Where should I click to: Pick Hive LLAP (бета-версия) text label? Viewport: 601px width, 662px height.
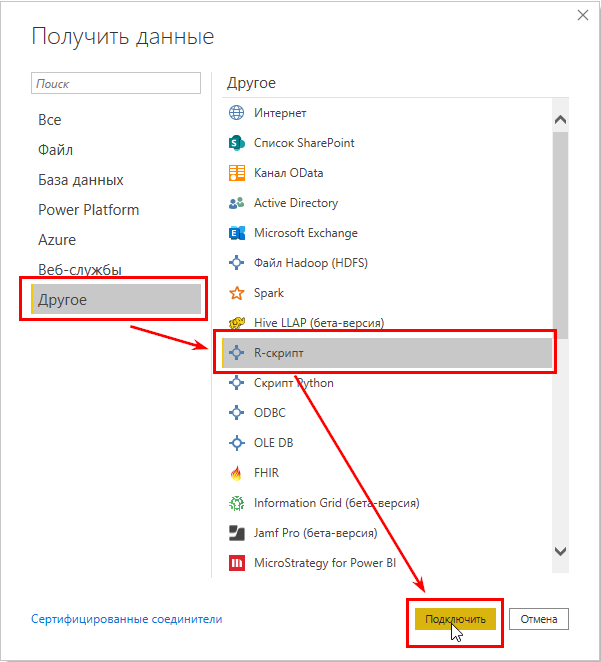[319, 323]
